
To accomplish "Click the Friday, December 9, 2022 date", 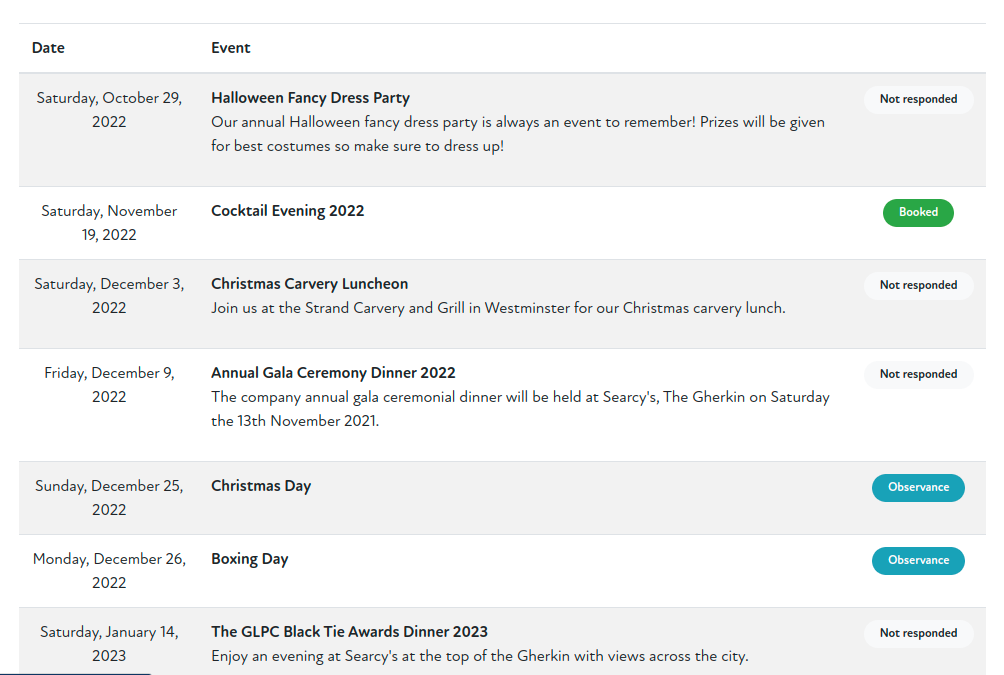I will tap(109, 385).
